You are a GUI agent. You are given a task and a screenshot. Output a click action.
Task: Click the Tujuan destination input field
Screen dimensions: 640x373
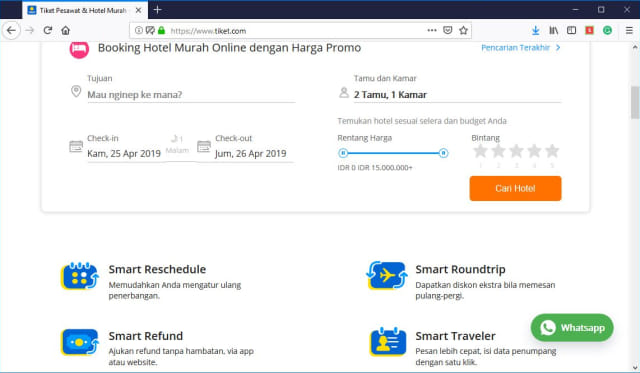coord(191,95)
